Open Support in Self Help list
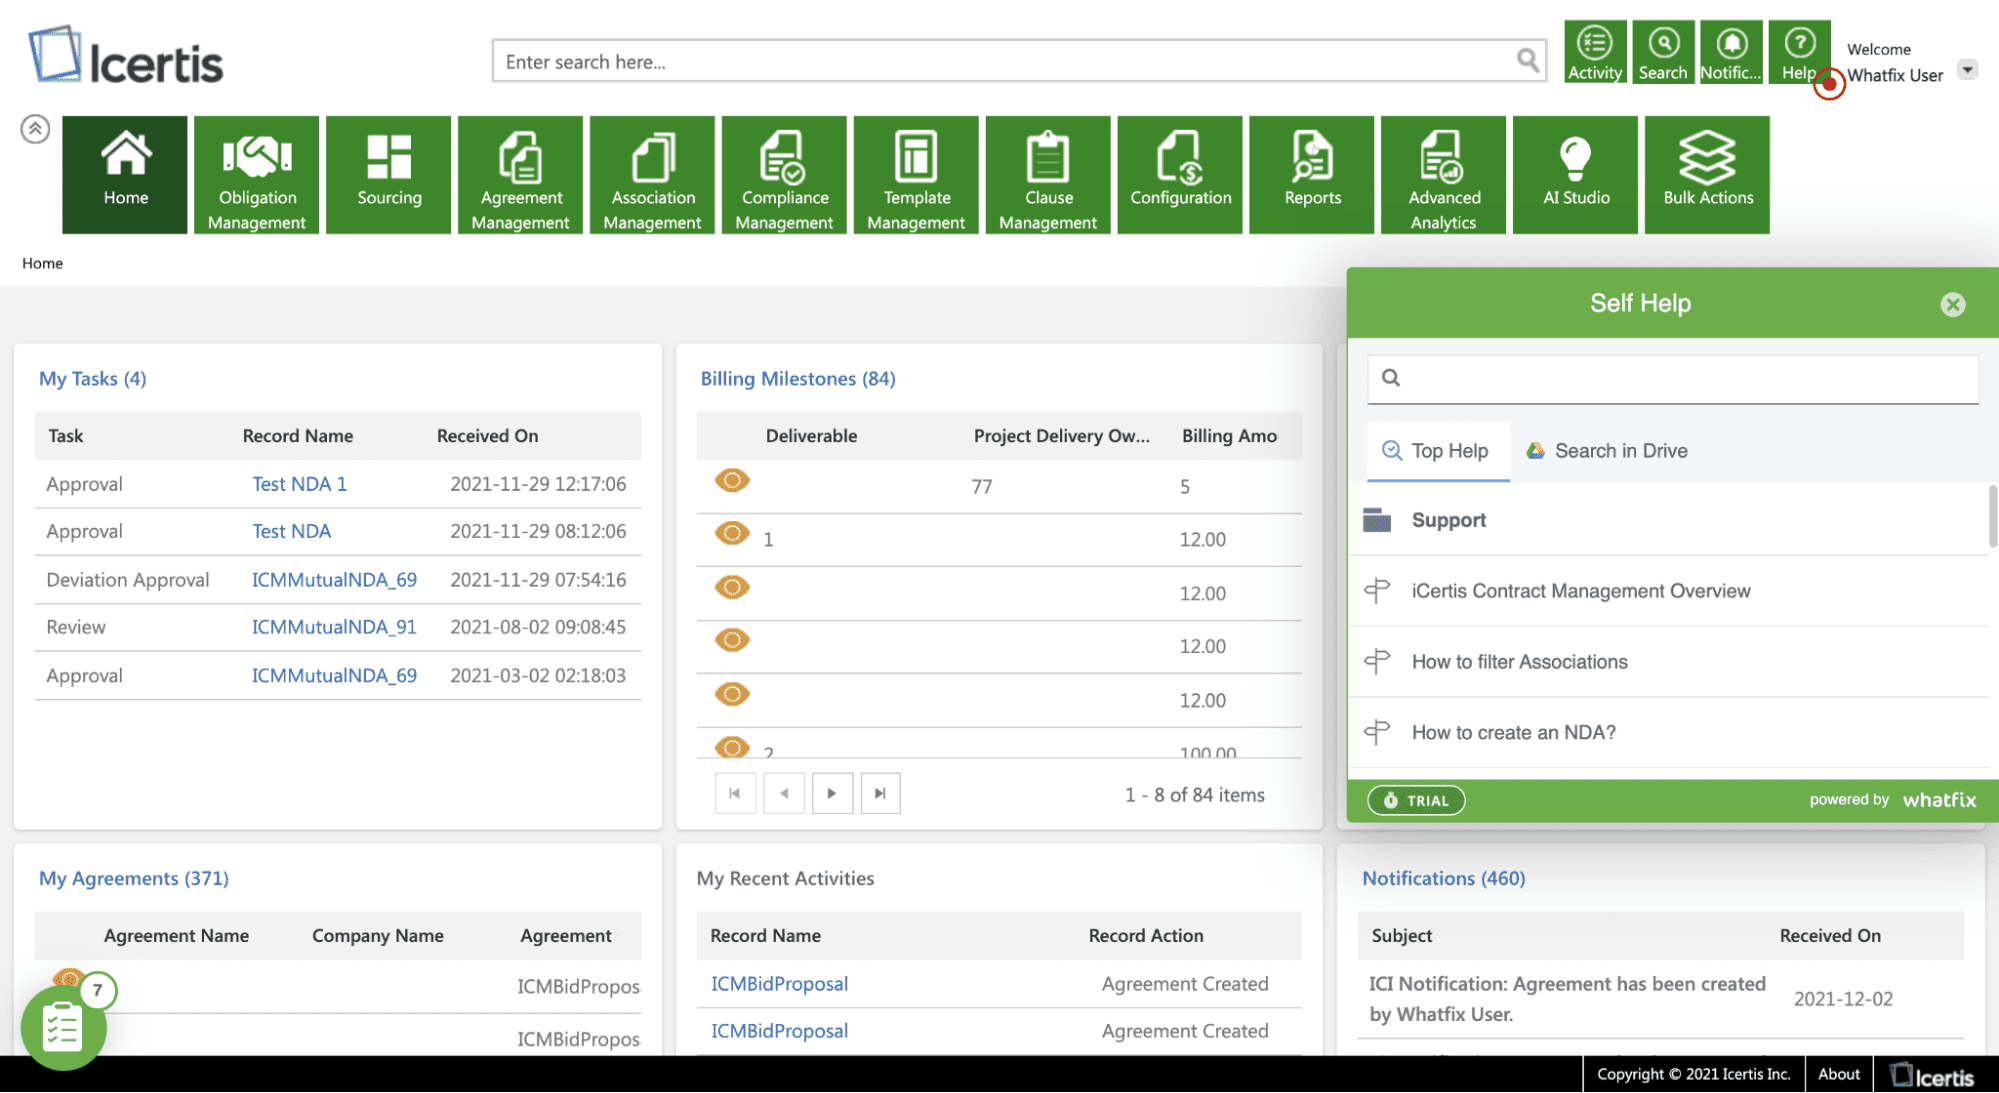 [1668, 520]
